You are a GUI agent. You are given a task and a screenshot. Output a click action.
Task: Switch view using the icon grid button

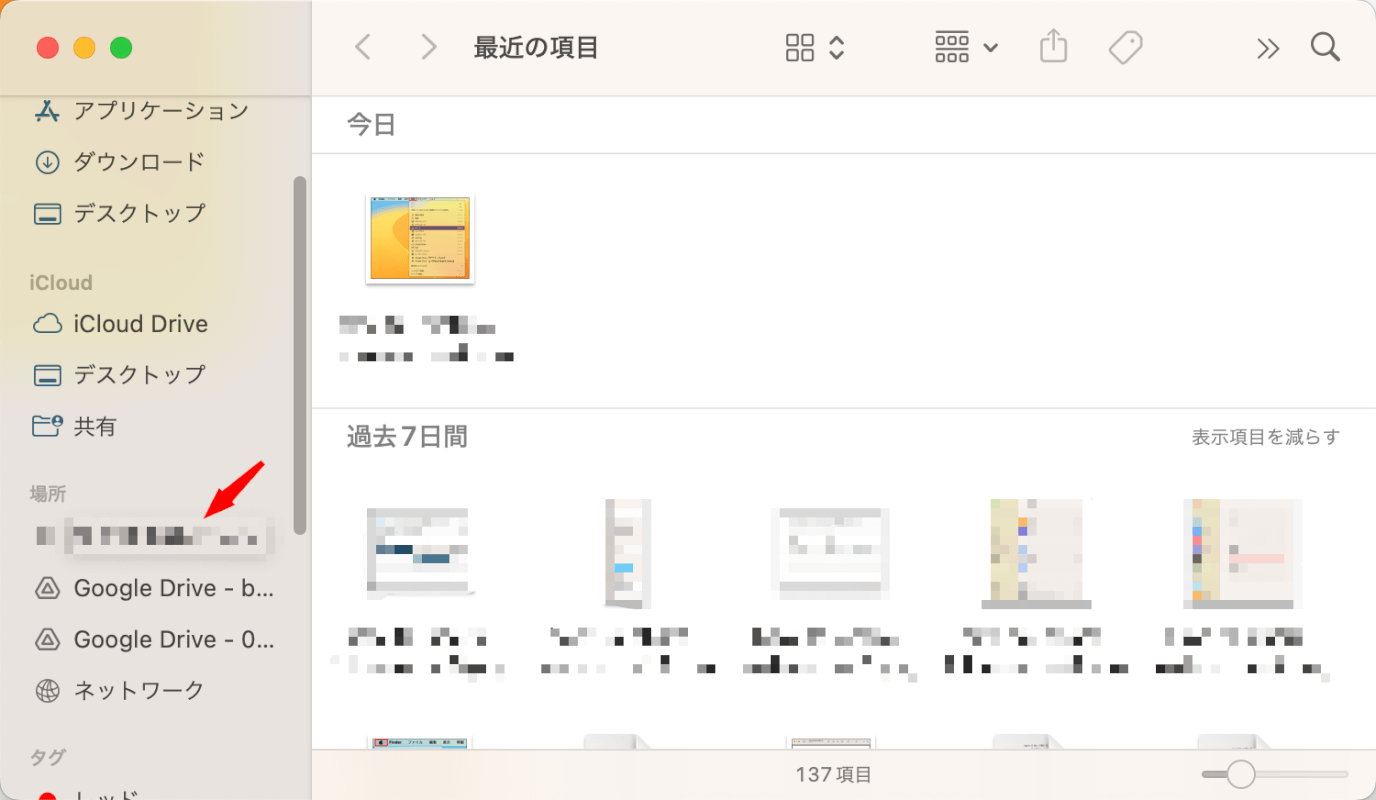[x=800, y=47]
